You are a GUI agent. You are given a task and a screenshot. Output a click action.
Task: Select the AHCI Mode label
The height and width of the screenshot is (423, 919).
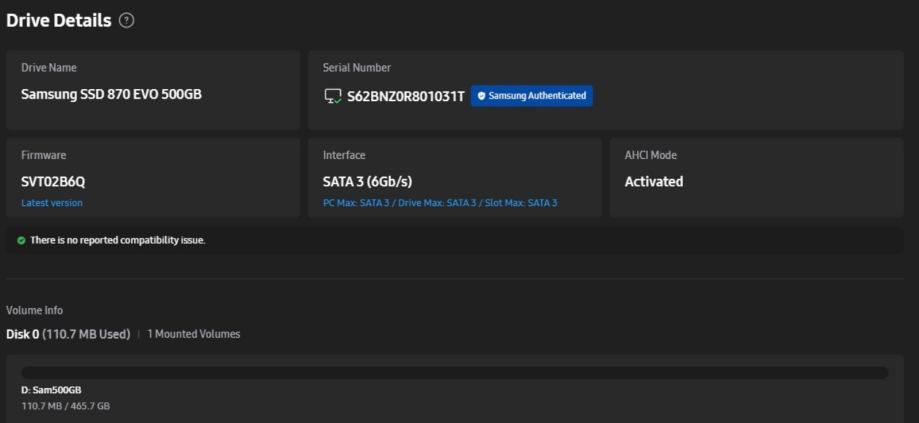point(651,155)
